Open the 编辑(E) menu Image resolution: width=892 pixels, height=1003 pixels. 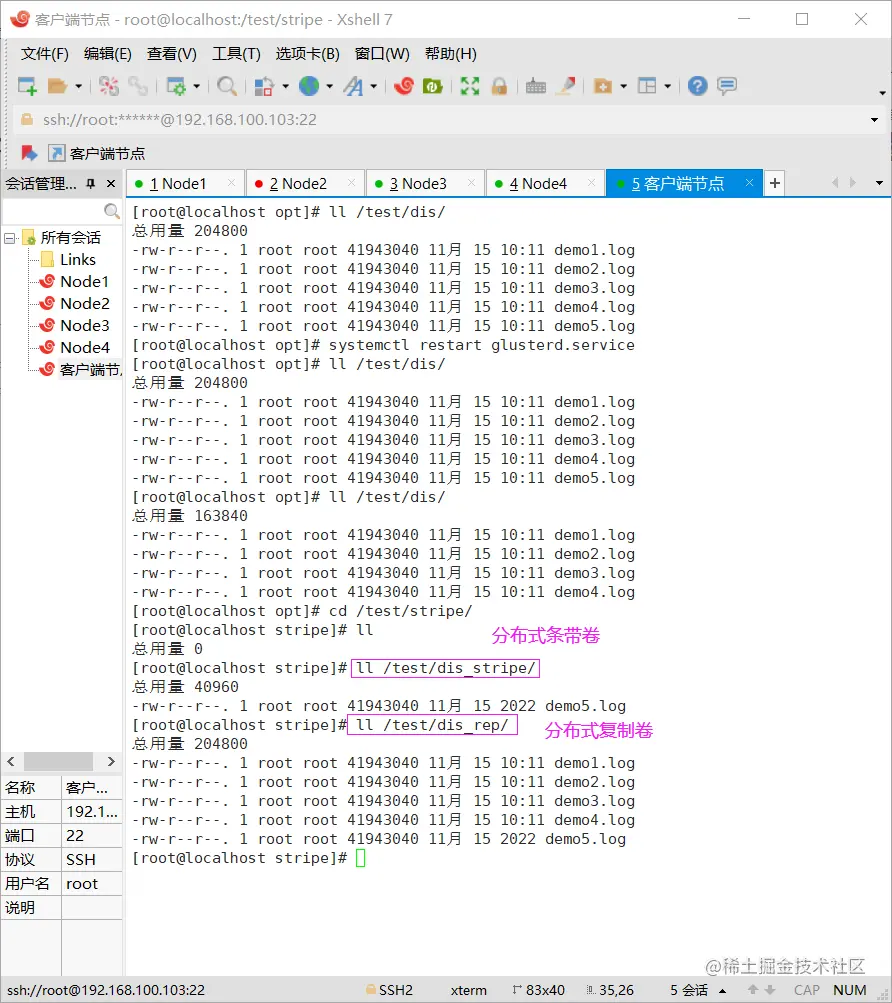click(x=108, y=54)
